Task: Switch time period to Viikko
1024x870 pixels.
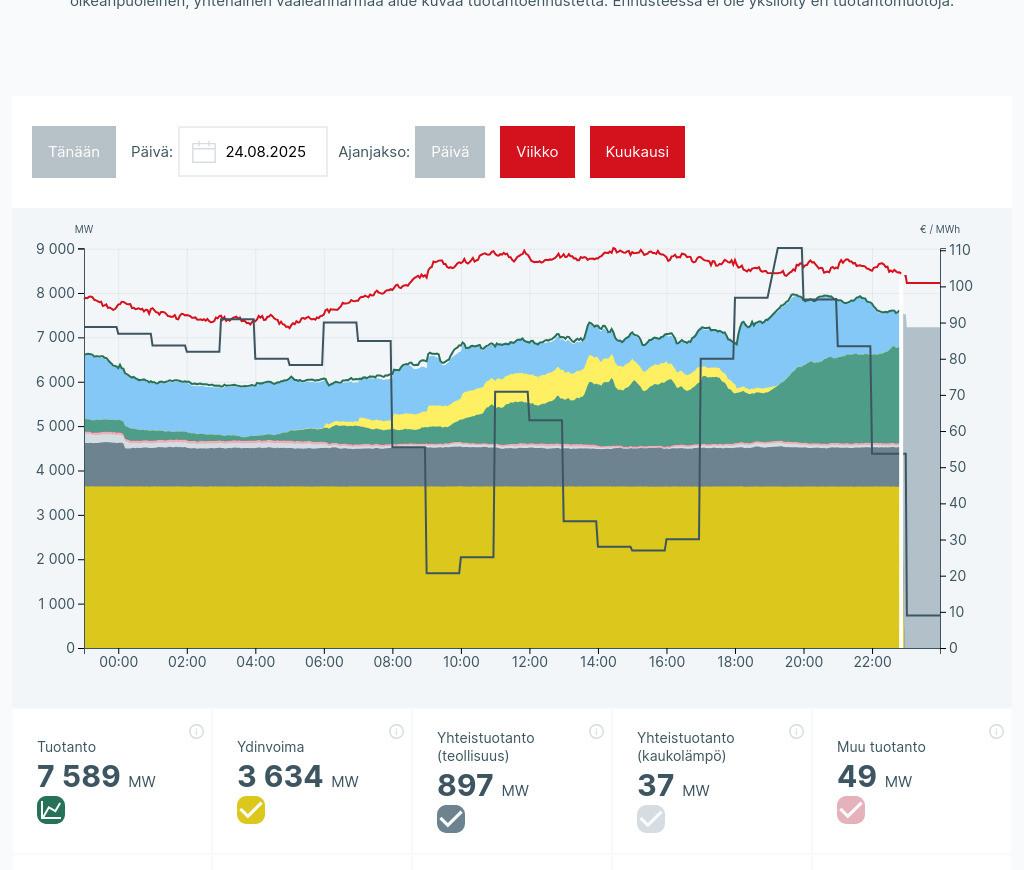Action: coord(537,152)
